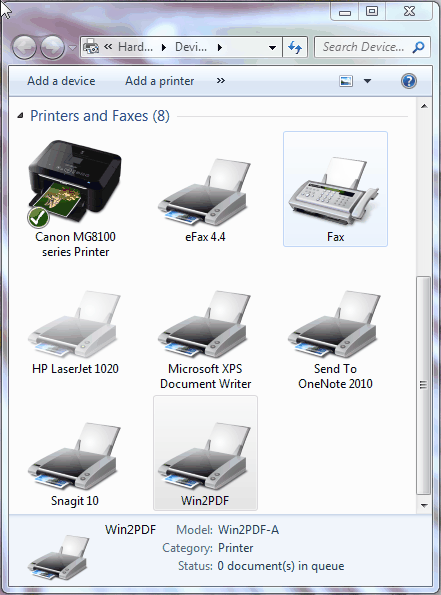Show more toolbar commands chevron

[220, 80]
